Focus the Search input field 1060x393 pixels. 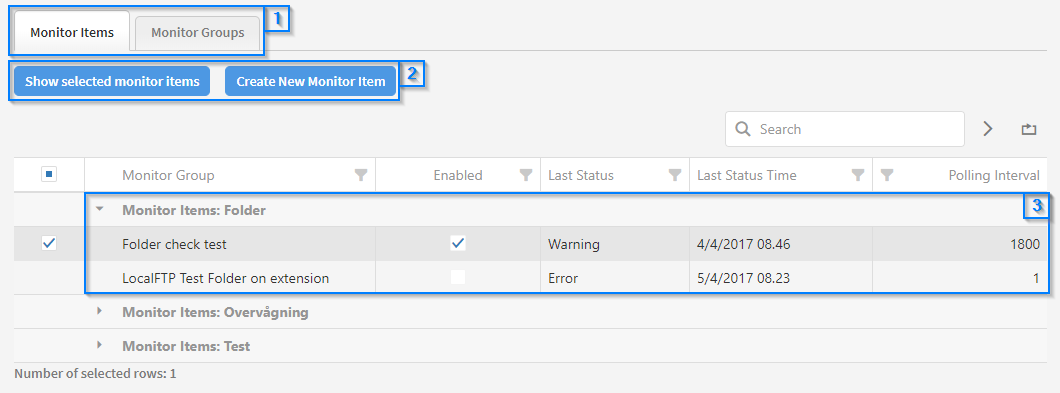click(x=845, y=129)
